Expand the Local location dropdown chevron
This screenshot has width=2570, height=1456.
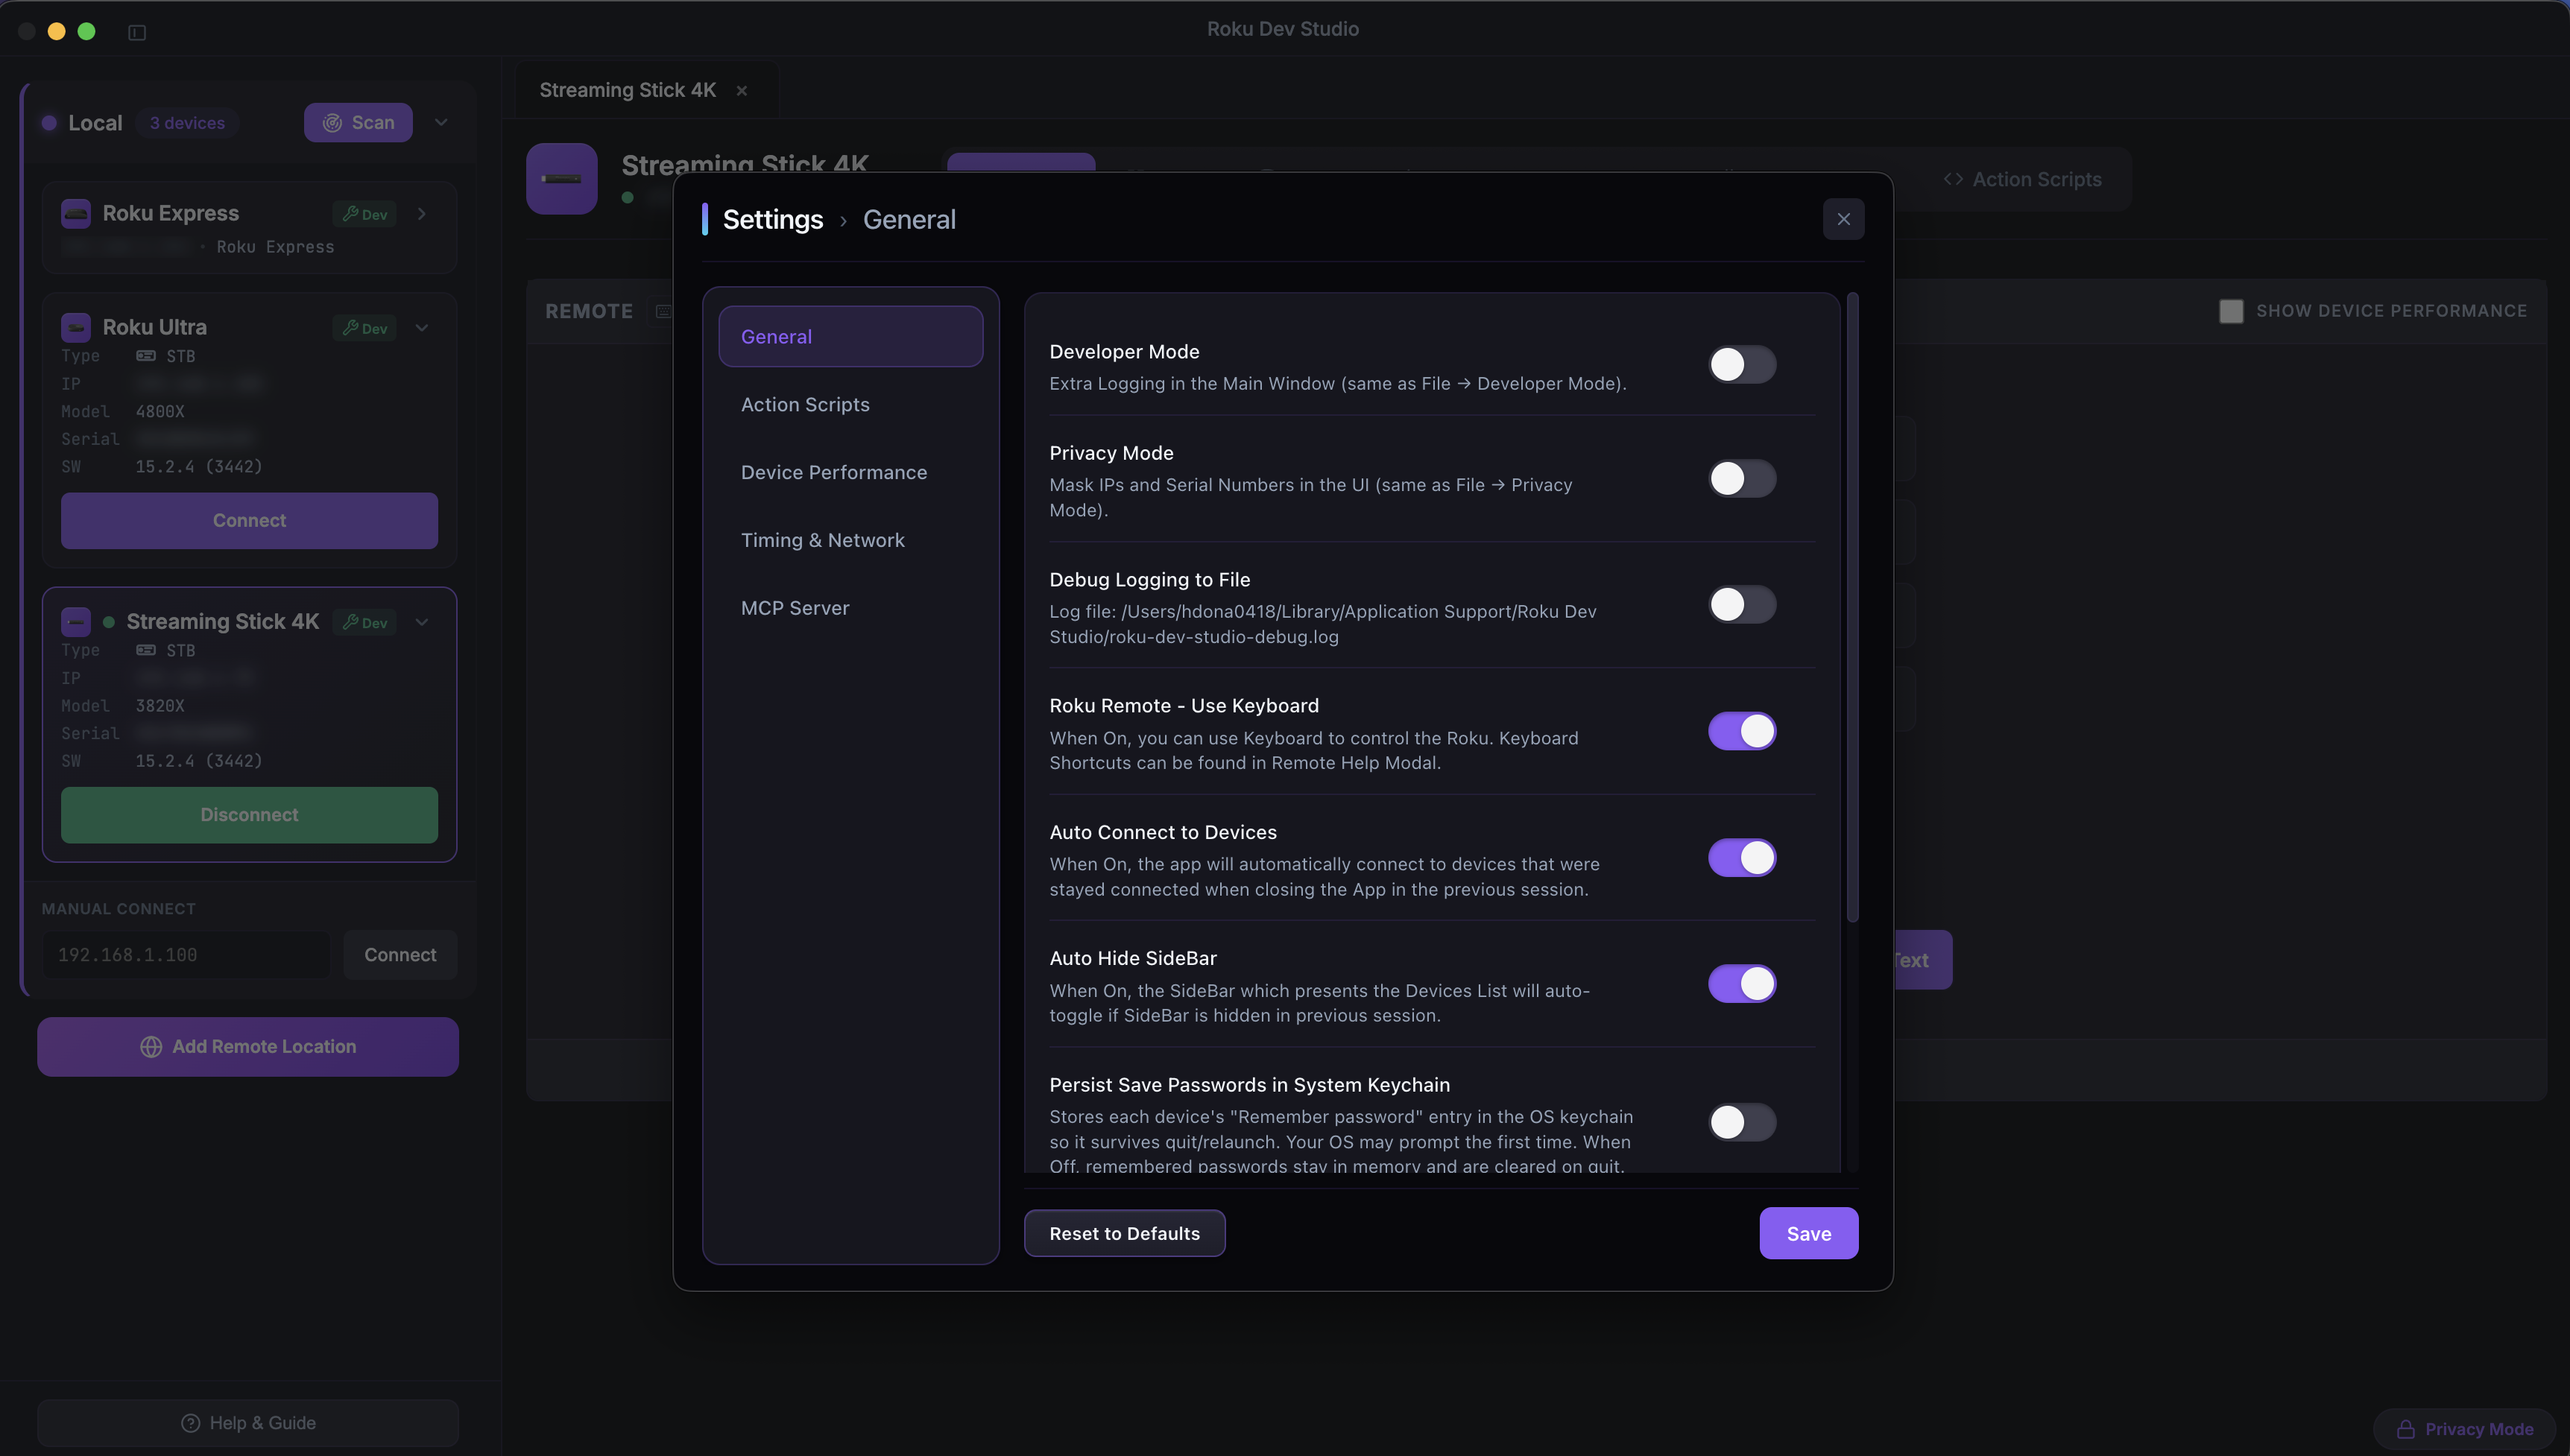coord(441,122)
